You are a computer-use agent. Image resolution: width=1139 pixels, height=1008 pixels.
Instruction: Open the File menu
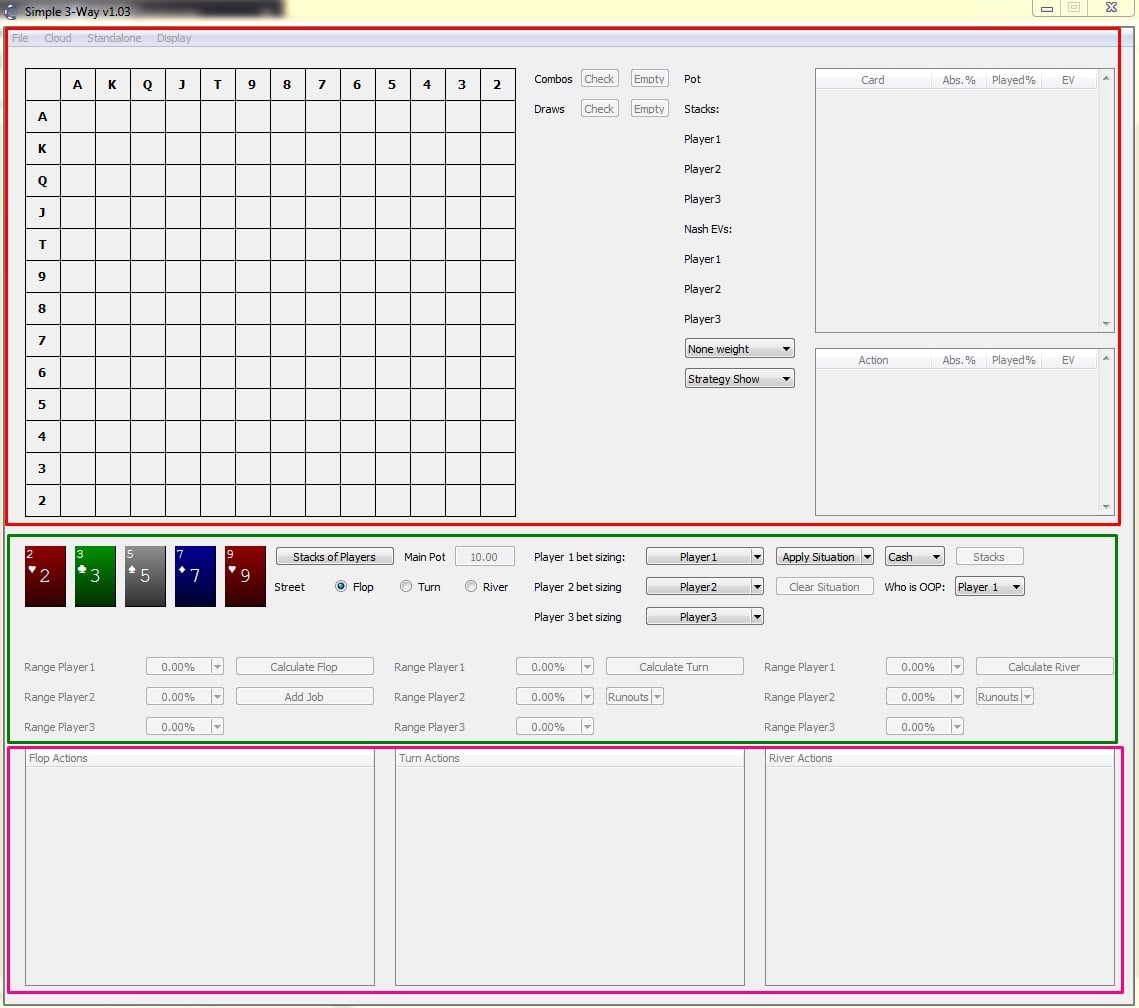pyautogui.click(x=19, y=38)
